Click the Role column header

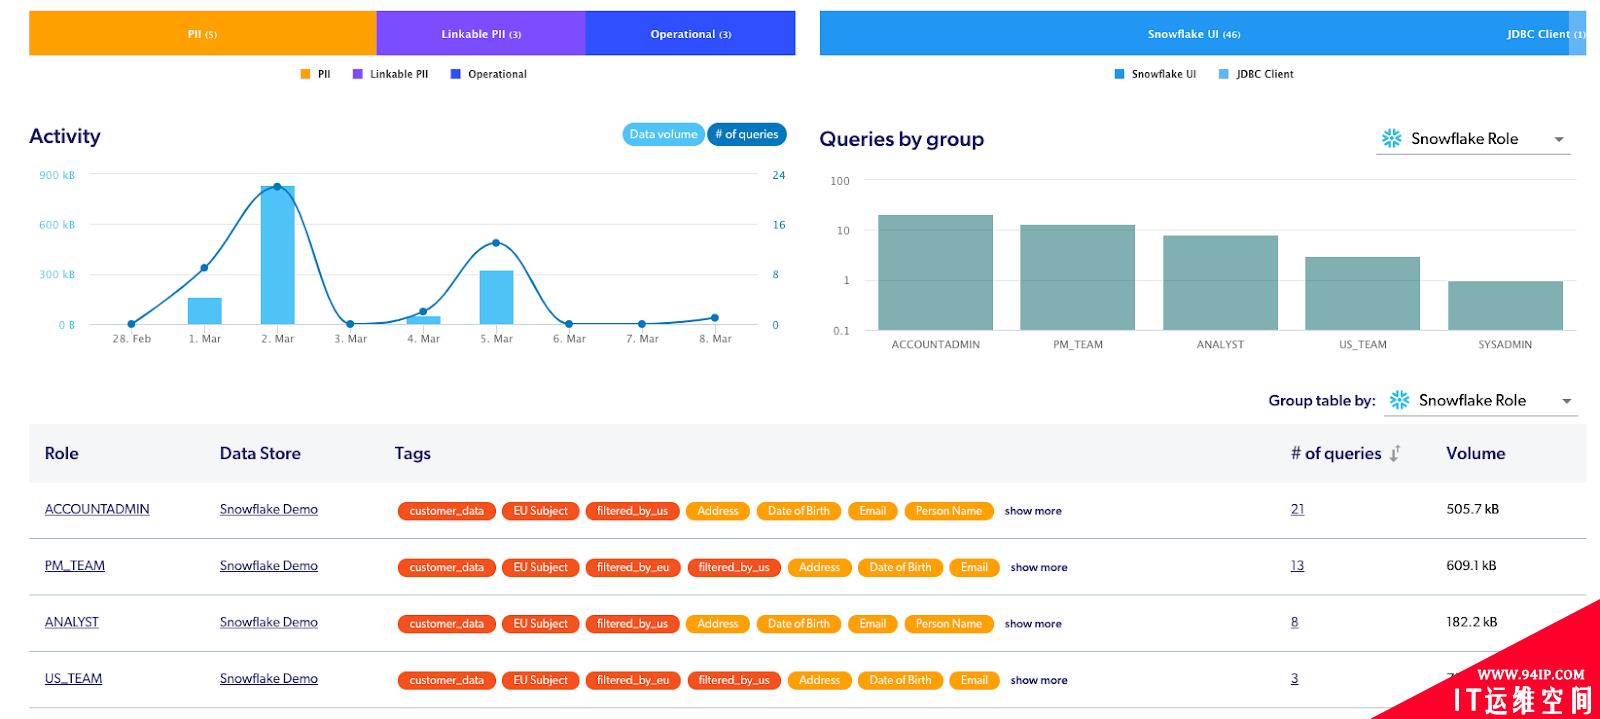pos(61,453)
